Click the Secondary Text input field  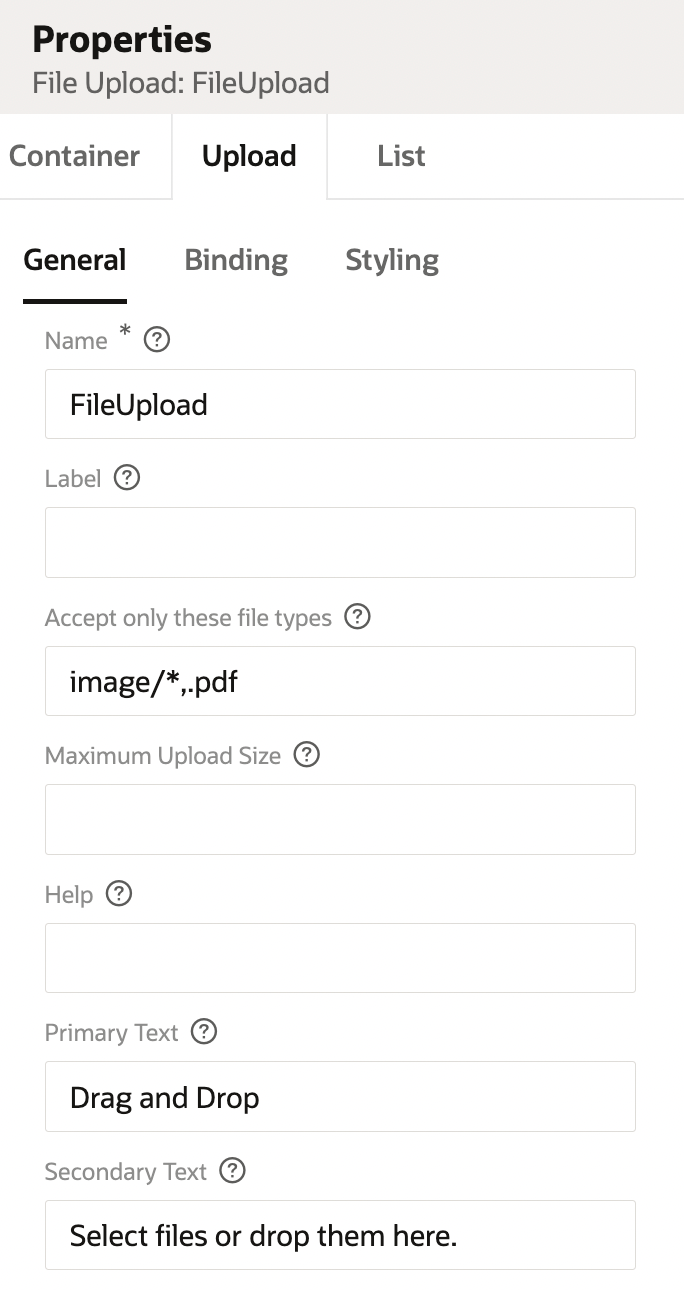click(340, 1235)
